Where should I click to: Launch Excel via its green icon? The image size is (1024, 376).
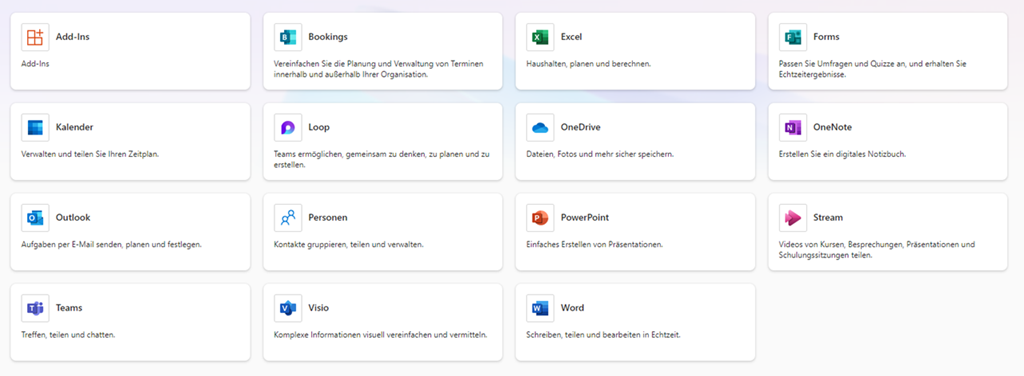point(540,37)
